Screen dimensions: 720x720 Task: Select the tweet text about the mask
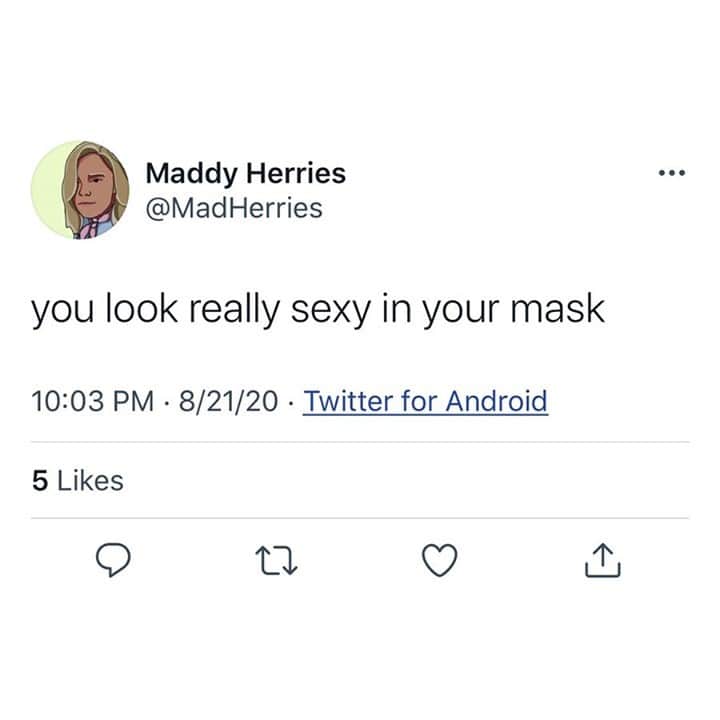click(318, 310)
